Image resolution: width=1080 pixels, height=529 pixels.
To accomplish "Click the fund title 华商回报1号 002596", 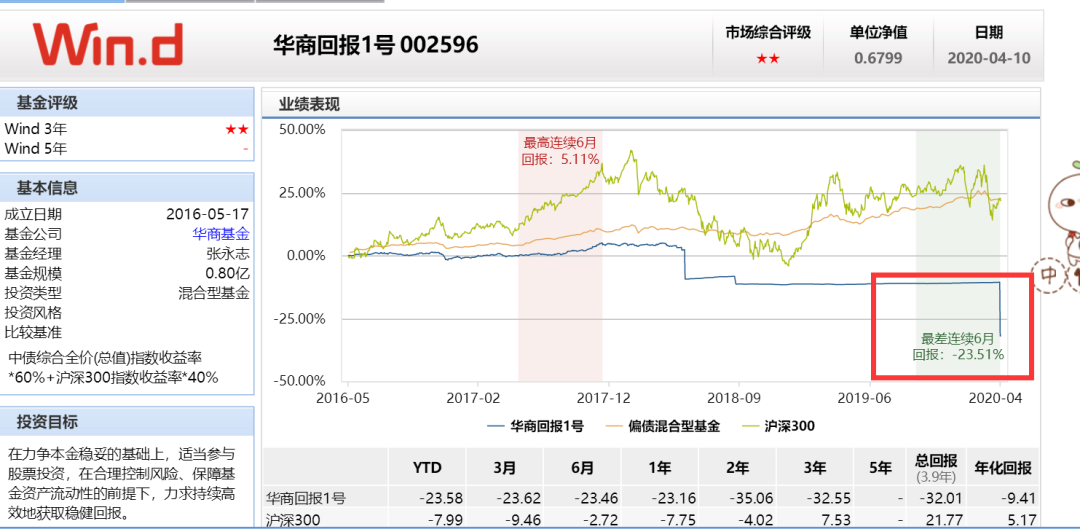I will tap(376, 45).
